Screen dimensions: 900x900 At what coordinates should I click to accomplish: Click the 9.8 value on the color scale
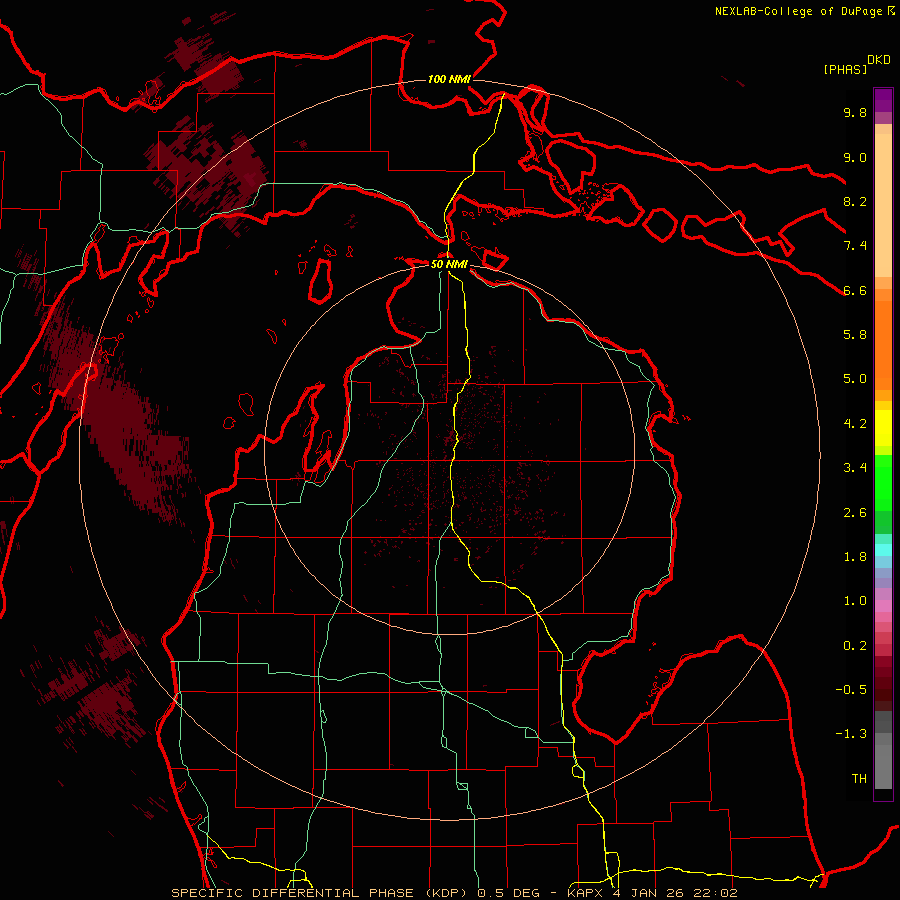click(855, 112)
